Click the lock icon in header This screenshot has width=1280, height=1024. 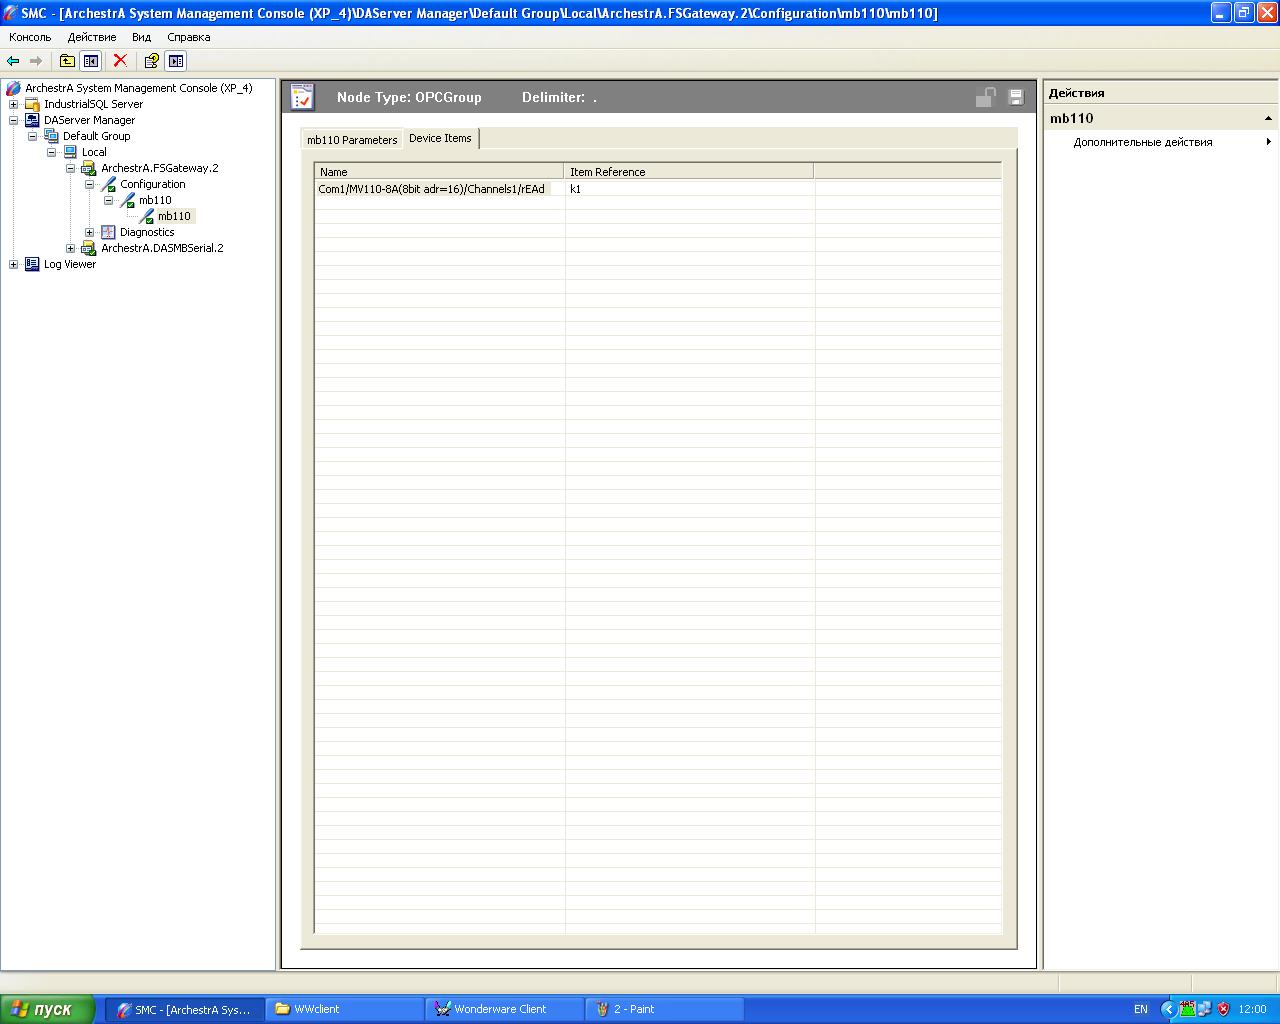tap(985, 97)
